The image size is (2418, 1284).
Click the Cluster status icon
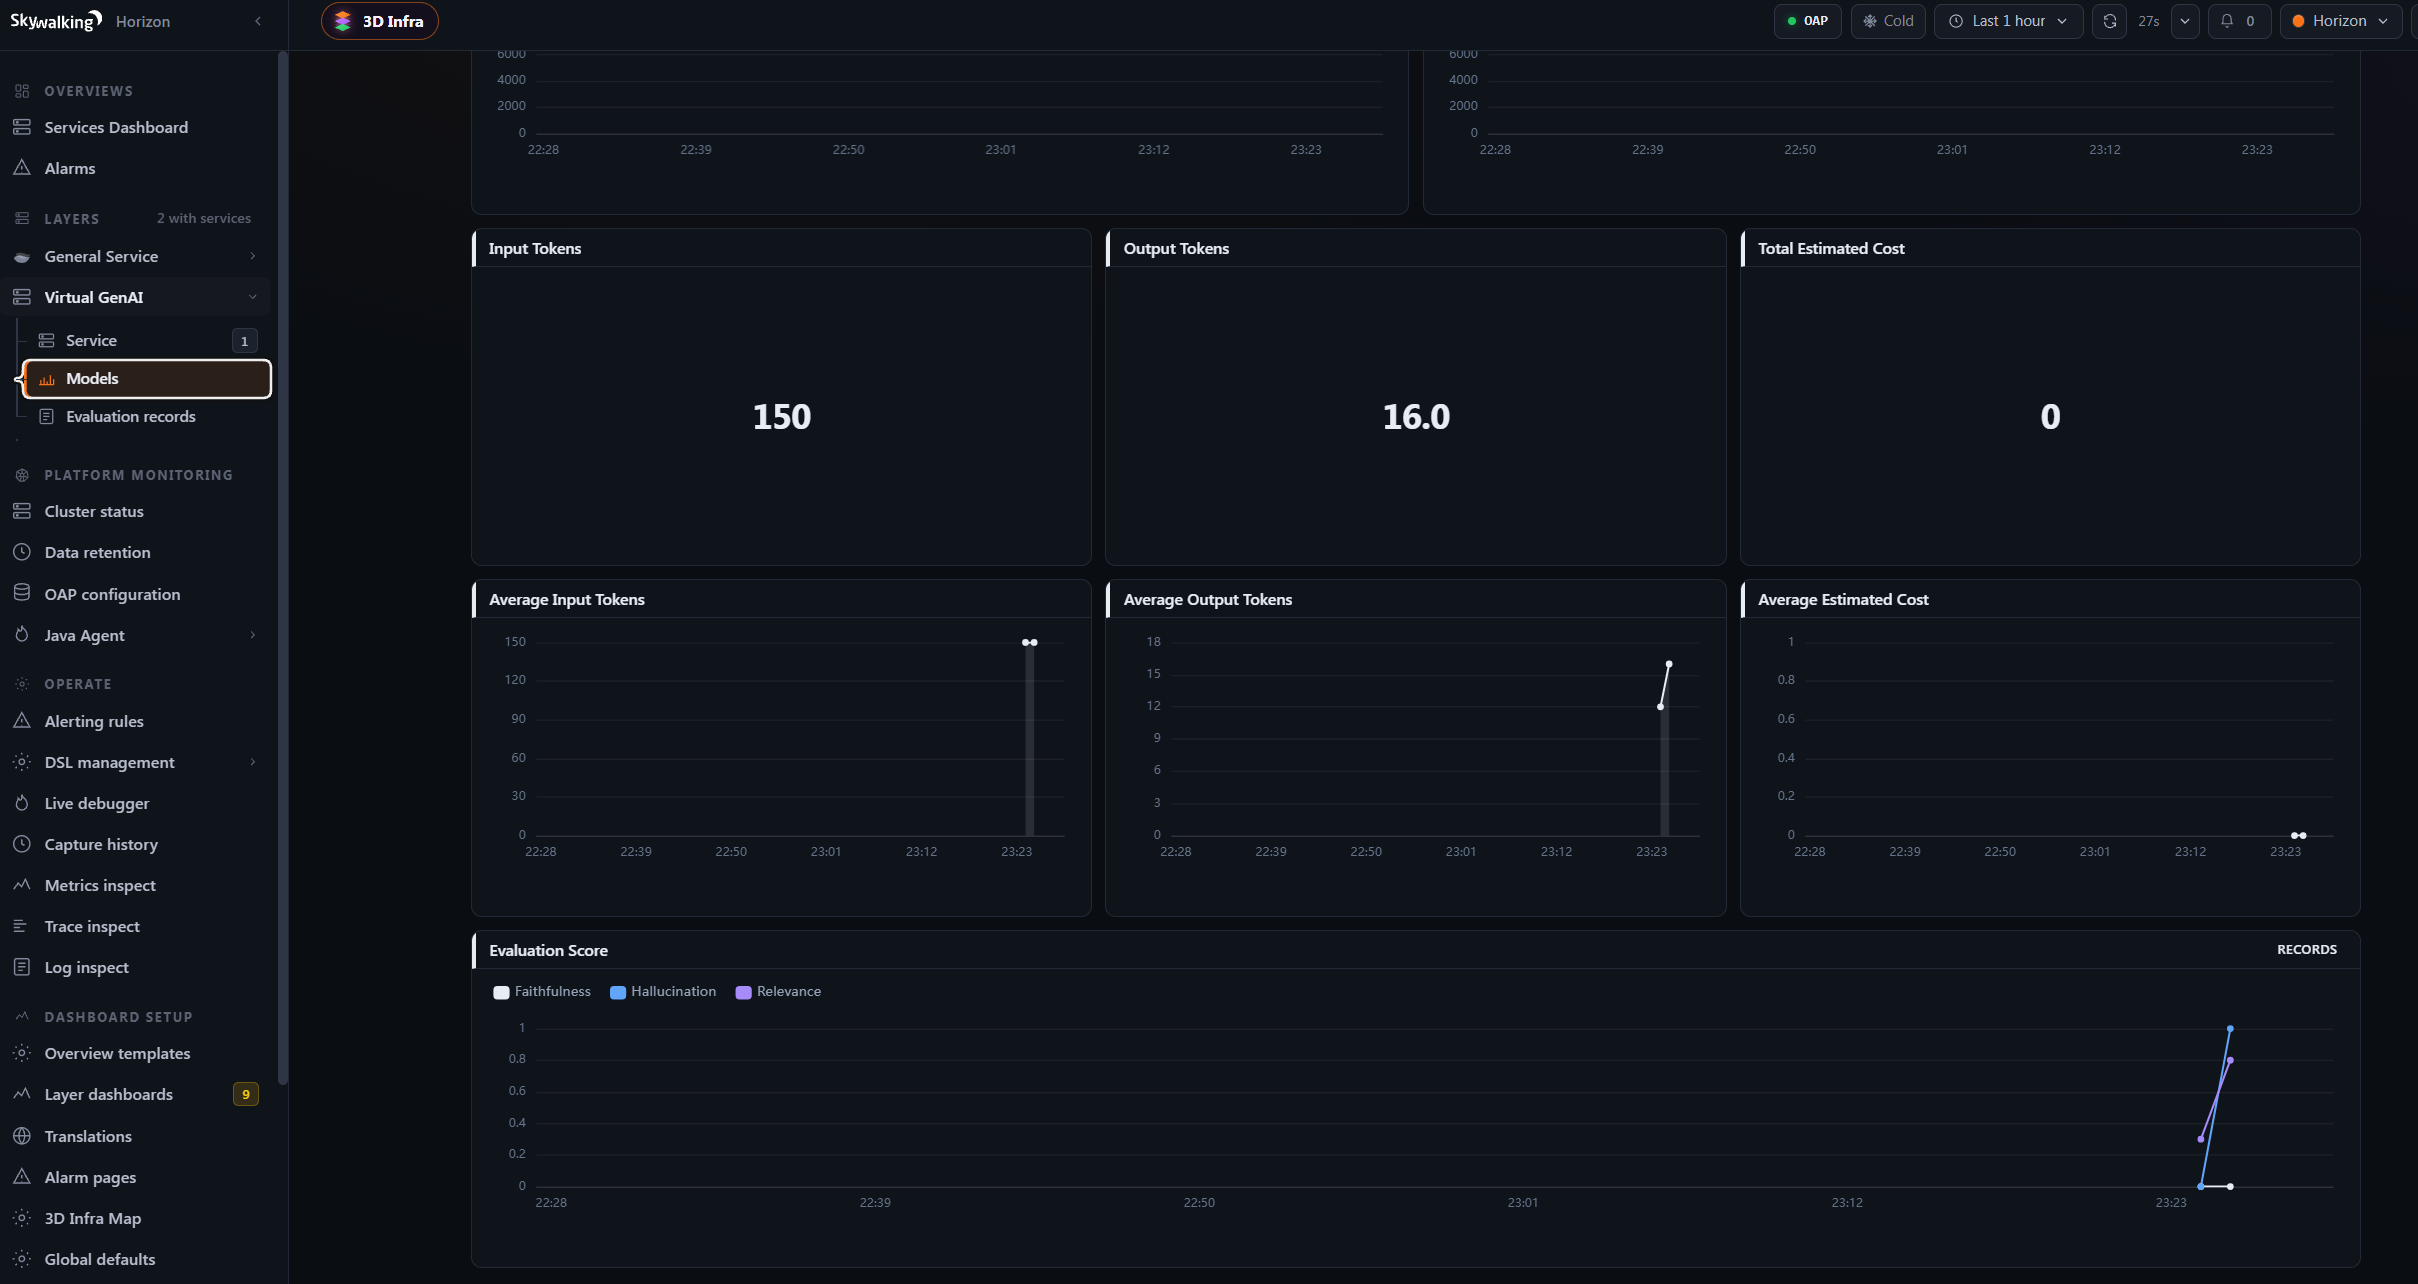pos(22,511)
